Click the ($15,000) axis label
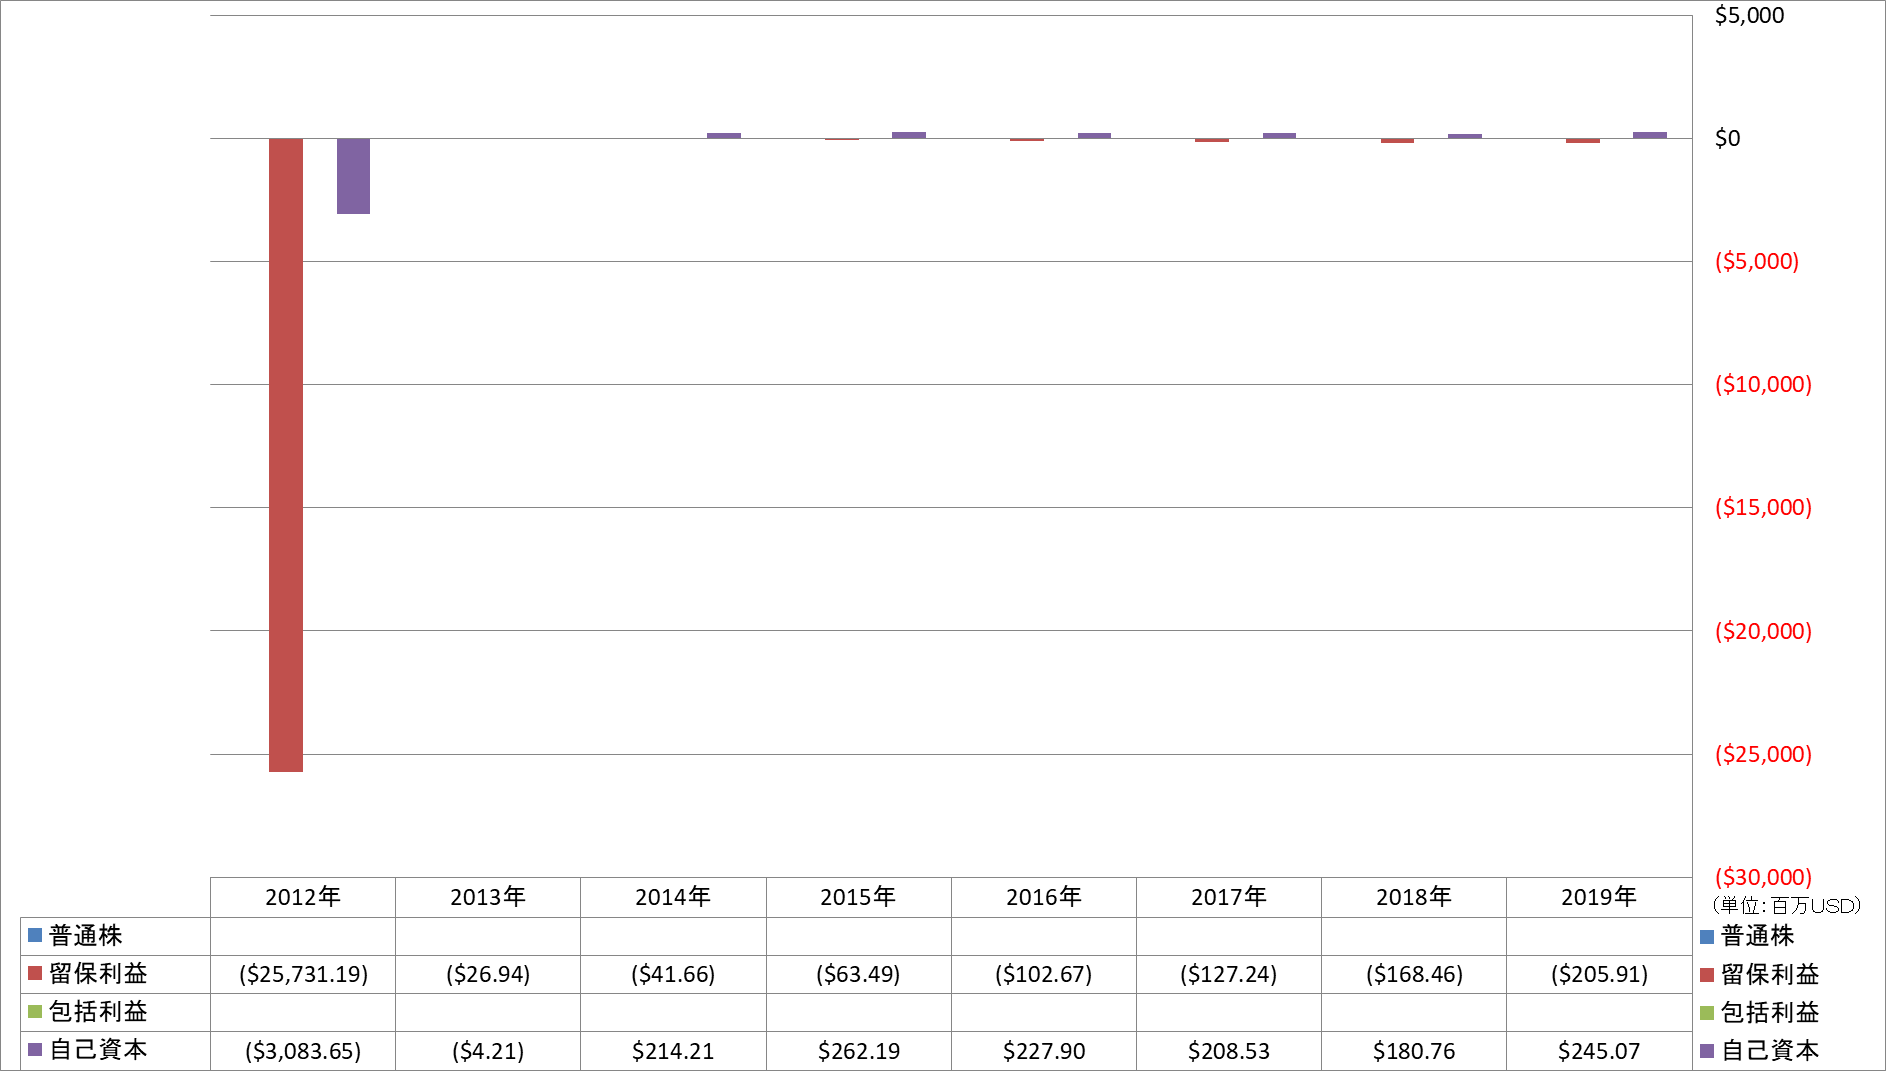The width and height of the screenshot is (1886, 1071). coord(1763,507)
